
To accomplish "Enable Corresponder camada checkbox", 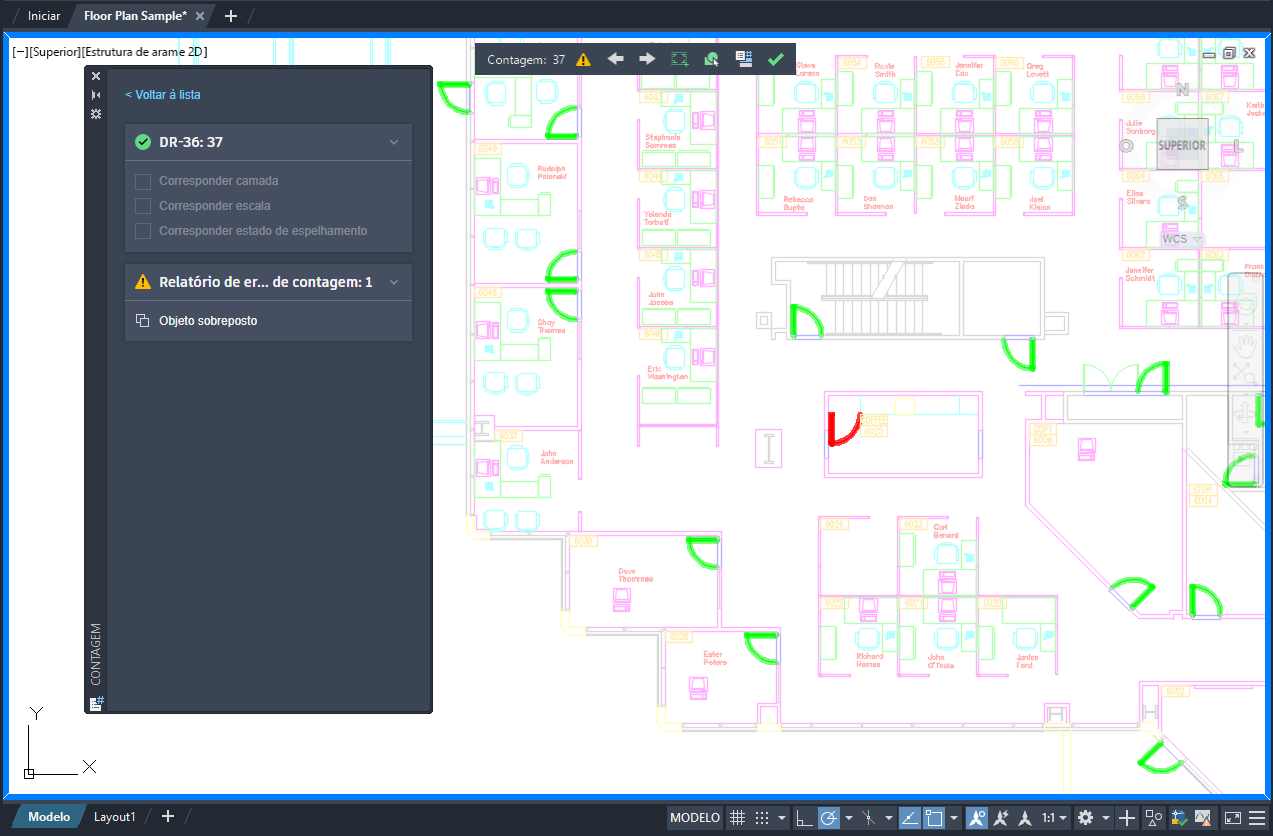I will 143,181.
